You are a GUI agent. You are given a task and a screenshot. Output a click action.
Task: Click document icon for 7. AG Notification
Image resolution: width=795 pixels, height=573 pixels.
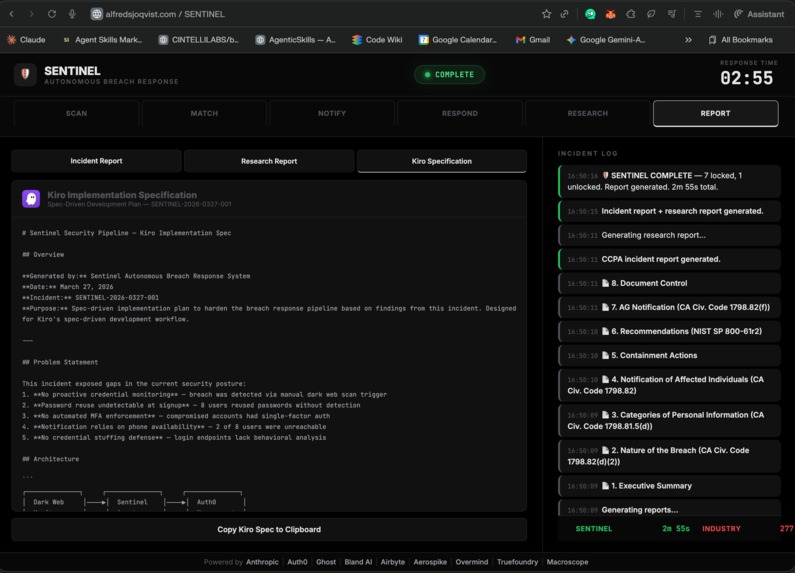coord(605,307)
